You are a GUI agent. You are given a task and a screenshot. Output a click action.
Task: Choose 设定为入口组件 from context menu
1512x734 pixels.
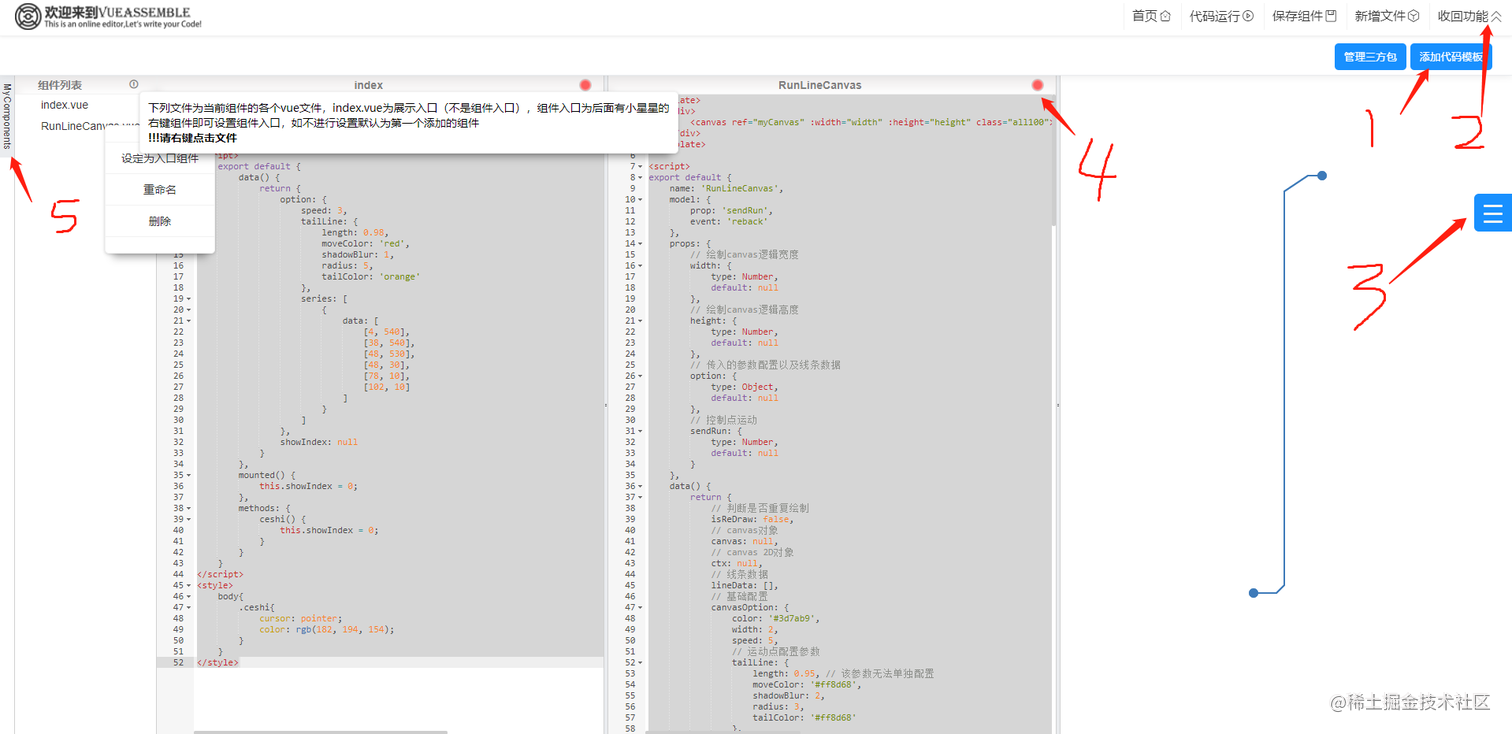tap(160, 158)
